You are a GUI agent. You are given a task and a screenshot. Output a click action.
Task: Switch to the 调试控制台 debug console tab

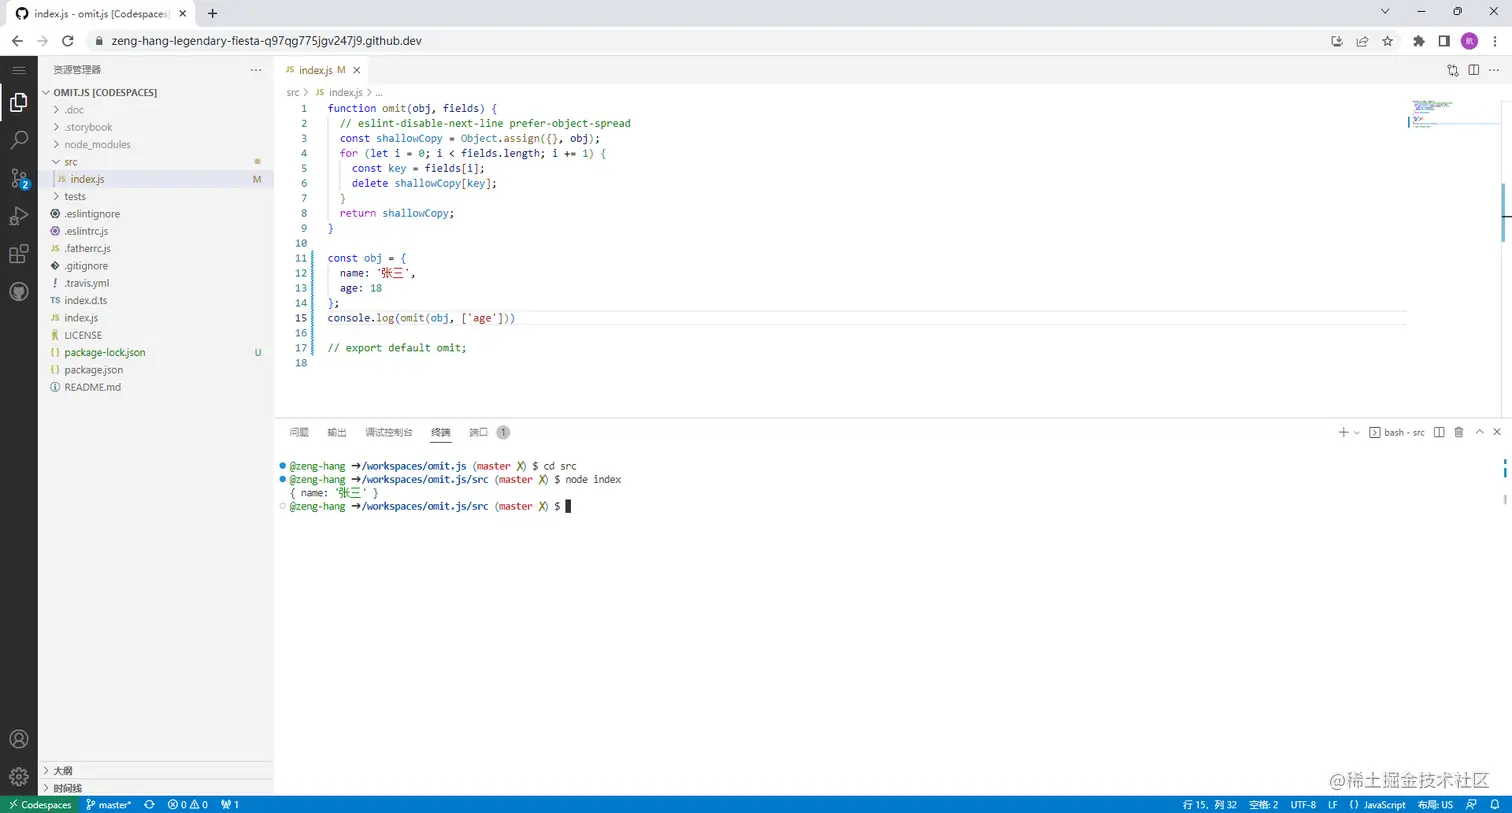[389, 432]
